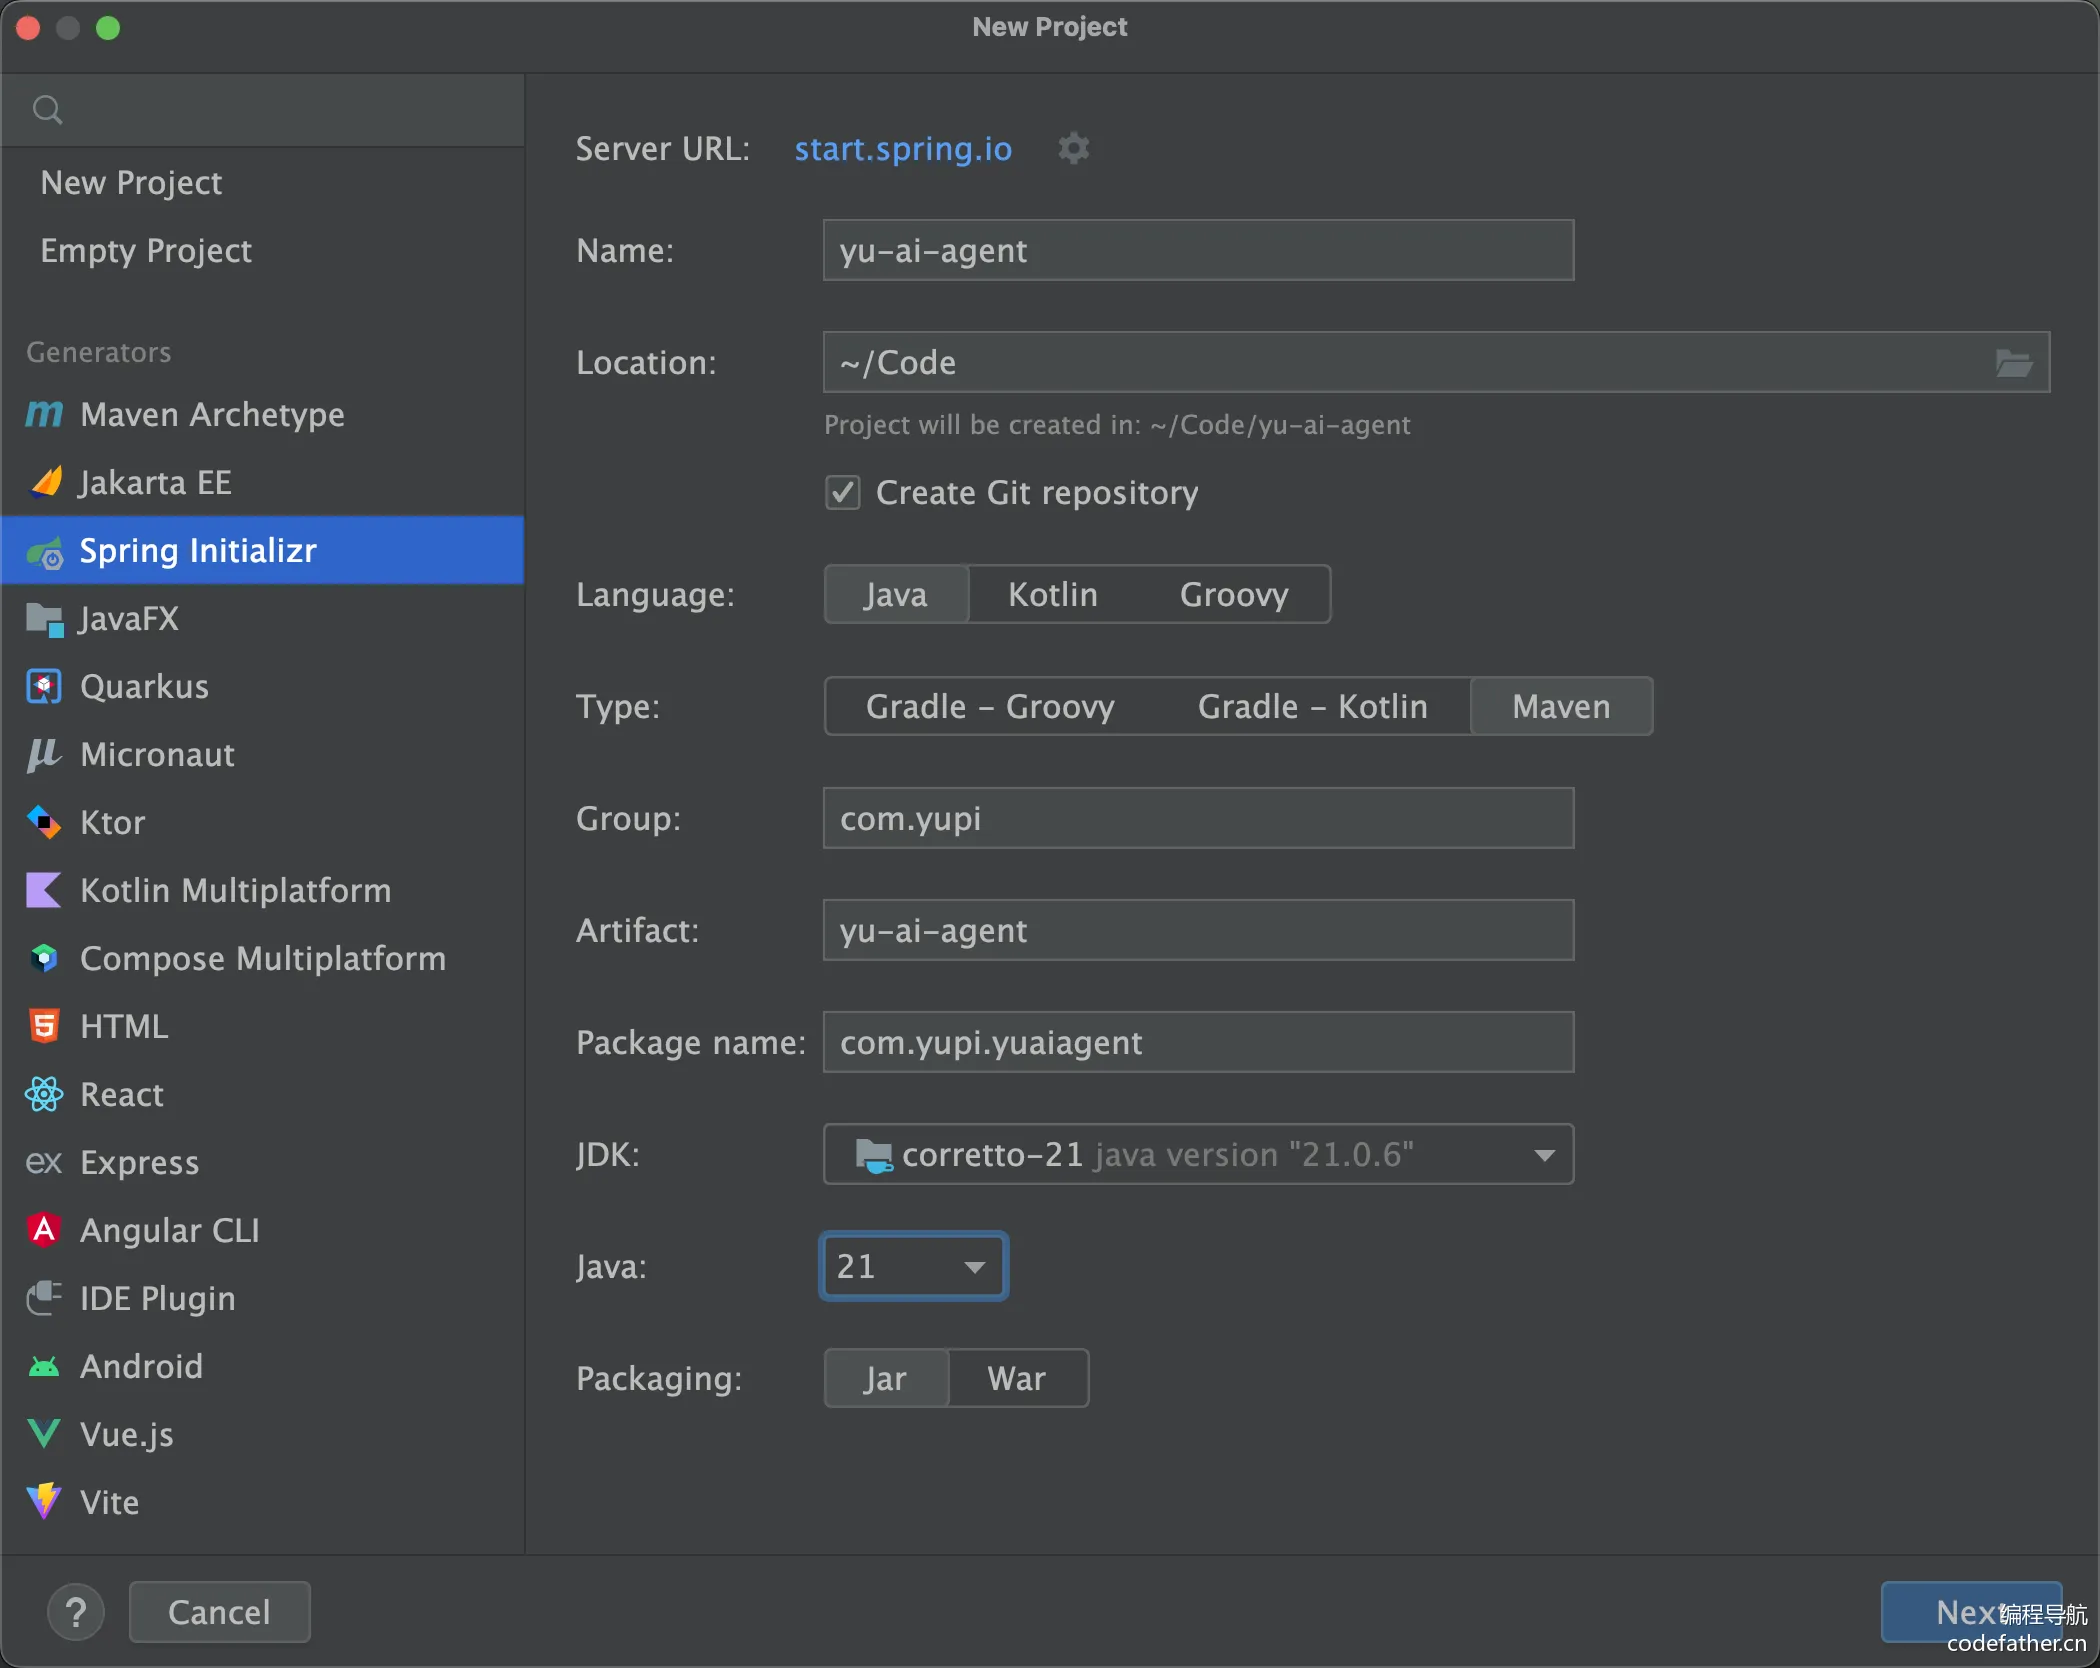This screenshot has width=2100, height=1668.
Task: Select Quarkus generator
Action: click(x=262, y=687)
